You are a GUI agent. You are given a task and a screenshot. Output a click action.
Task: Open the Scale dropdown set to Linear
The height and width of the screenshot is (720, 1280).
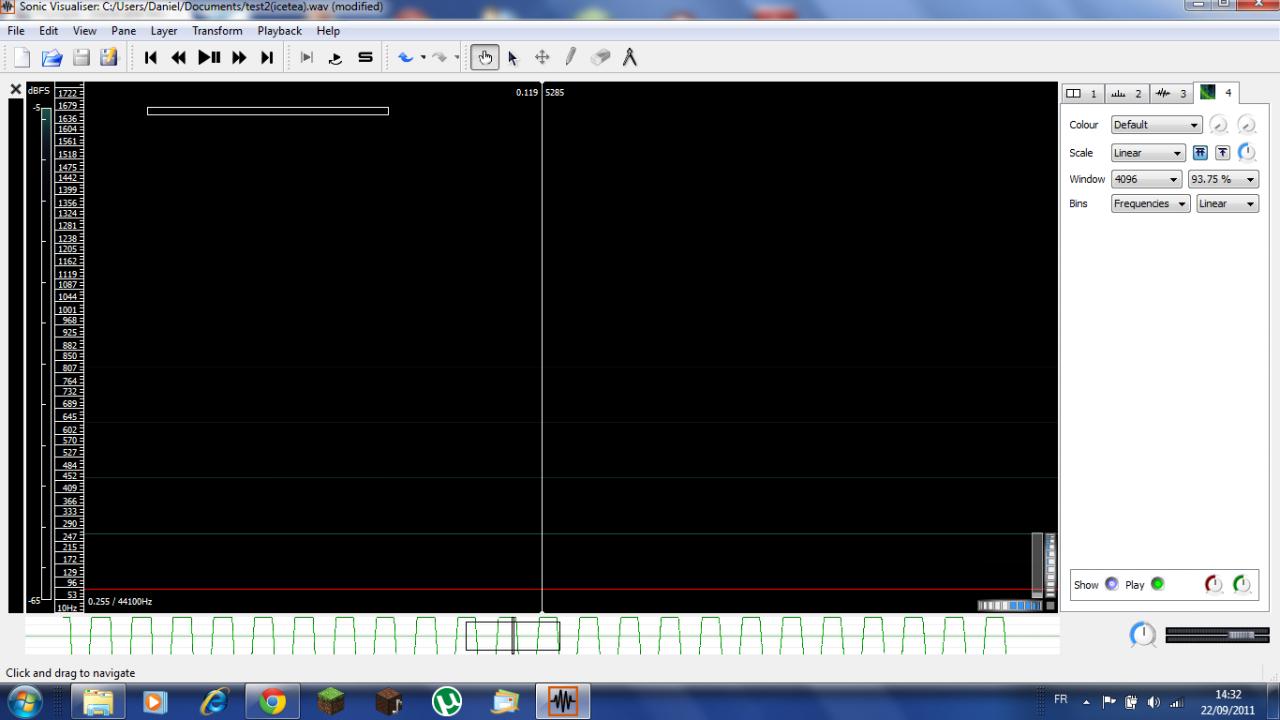click(x=1148, y=153)
